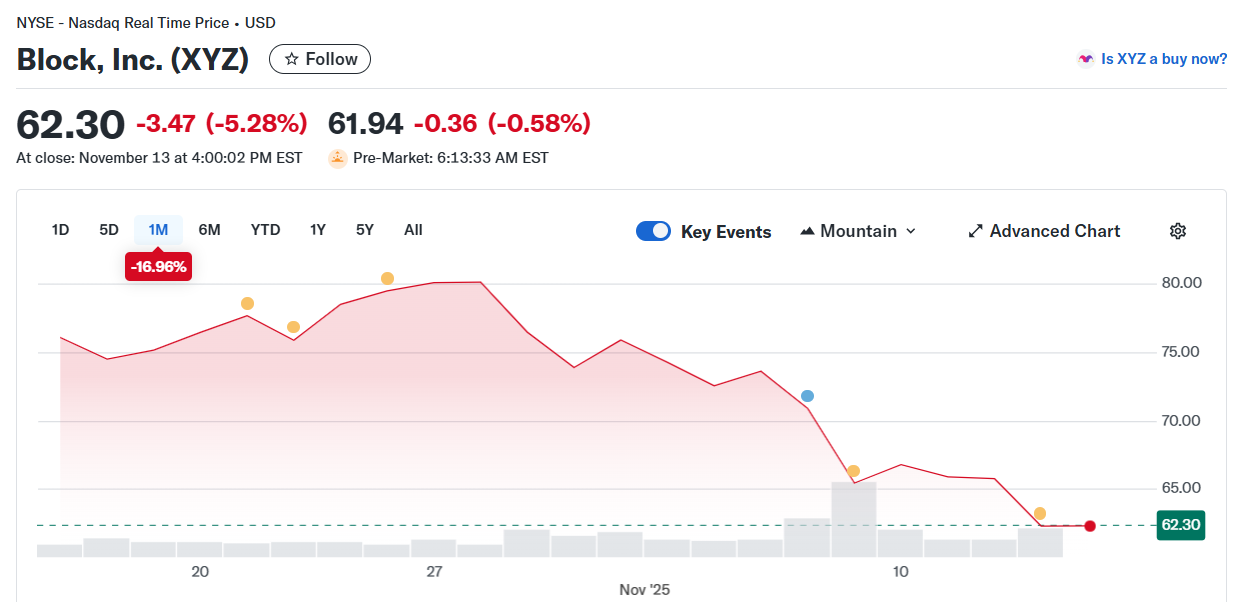This screenshot has height=602, width=1237.
Task: Select the 1D time range tab
Action: (x=60, y=230)
